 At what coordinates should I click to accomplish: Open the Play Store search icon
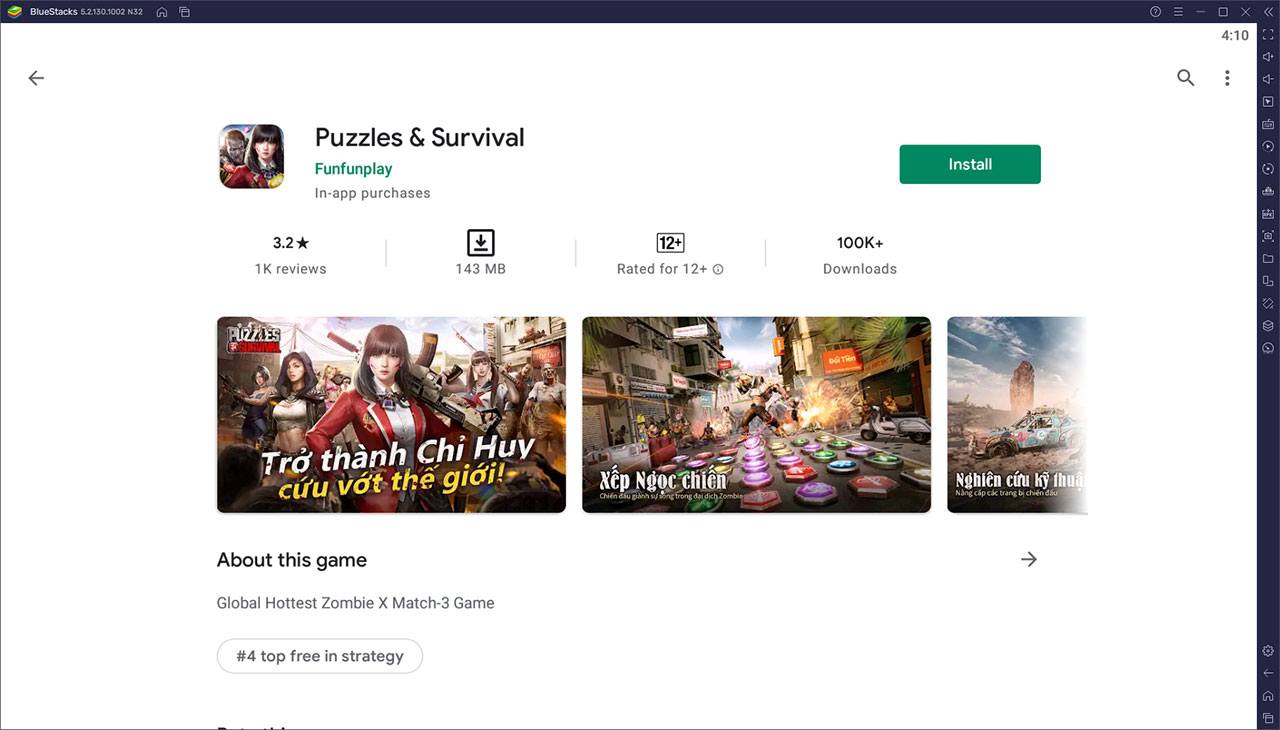pos(1186,78)
